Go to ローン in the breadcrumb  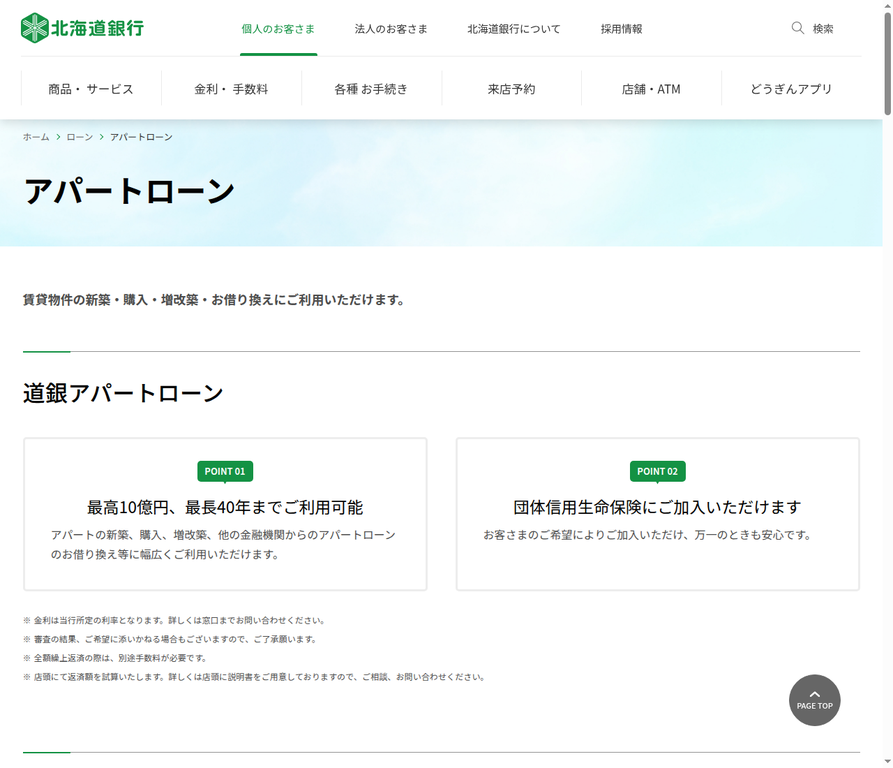point(80,137)
